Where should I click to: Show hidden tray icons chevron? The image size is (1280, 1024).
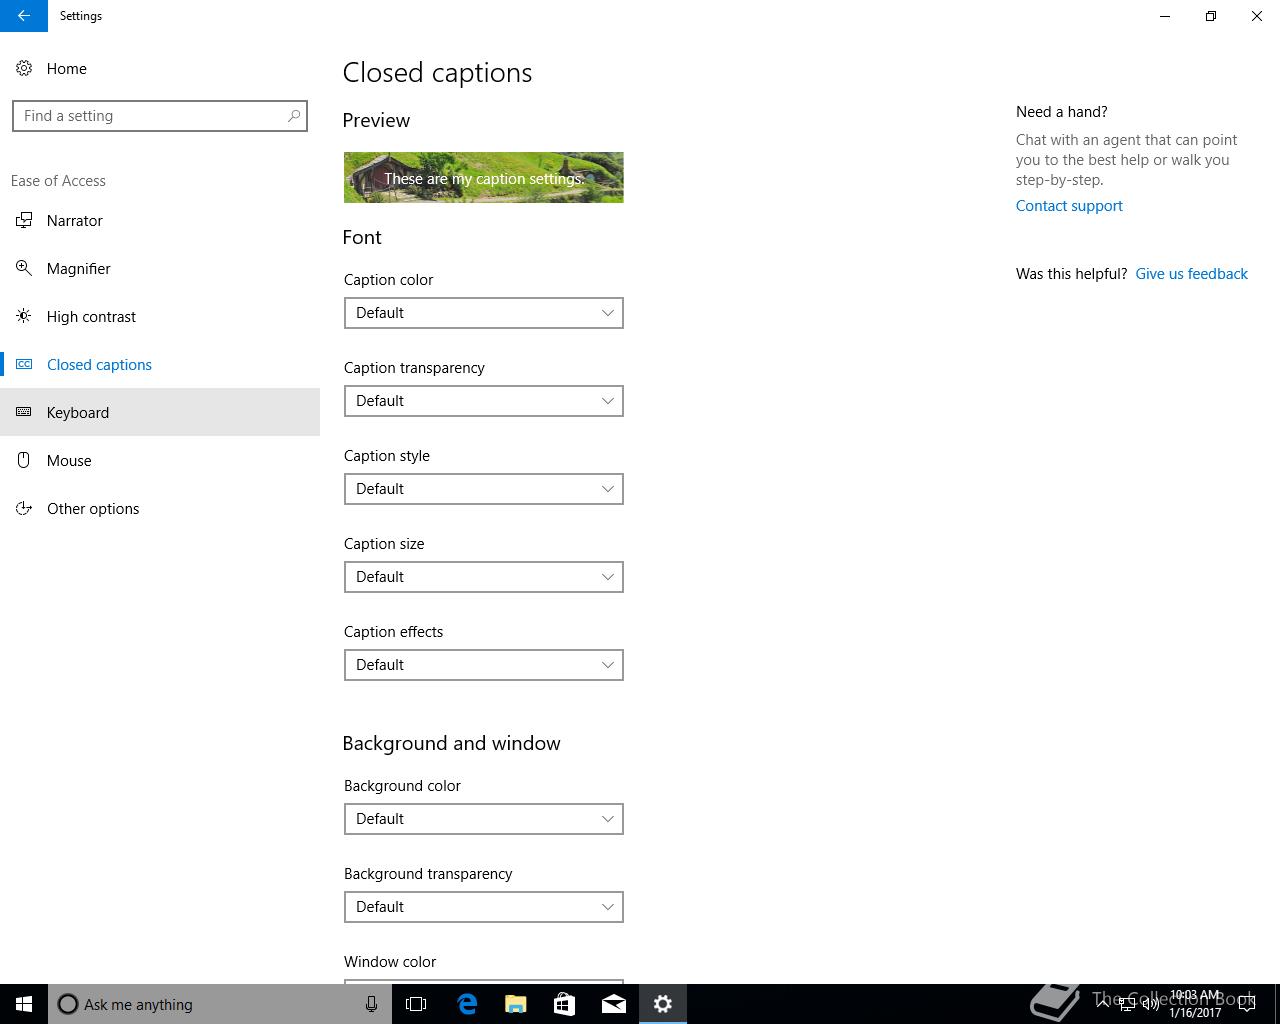(1102, 1003)
